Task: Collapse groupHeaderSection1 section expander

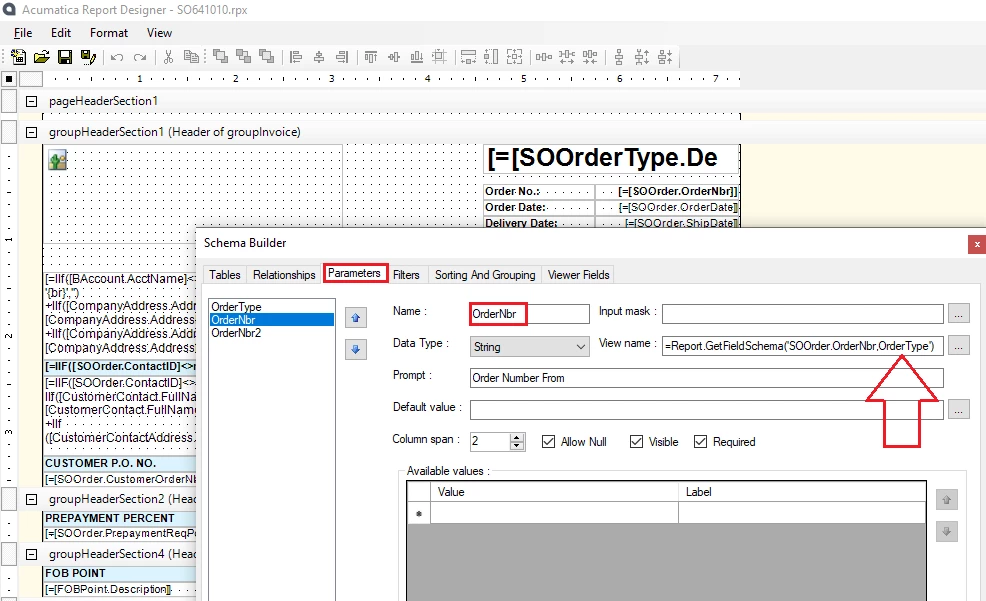Action: click(31, 133)
